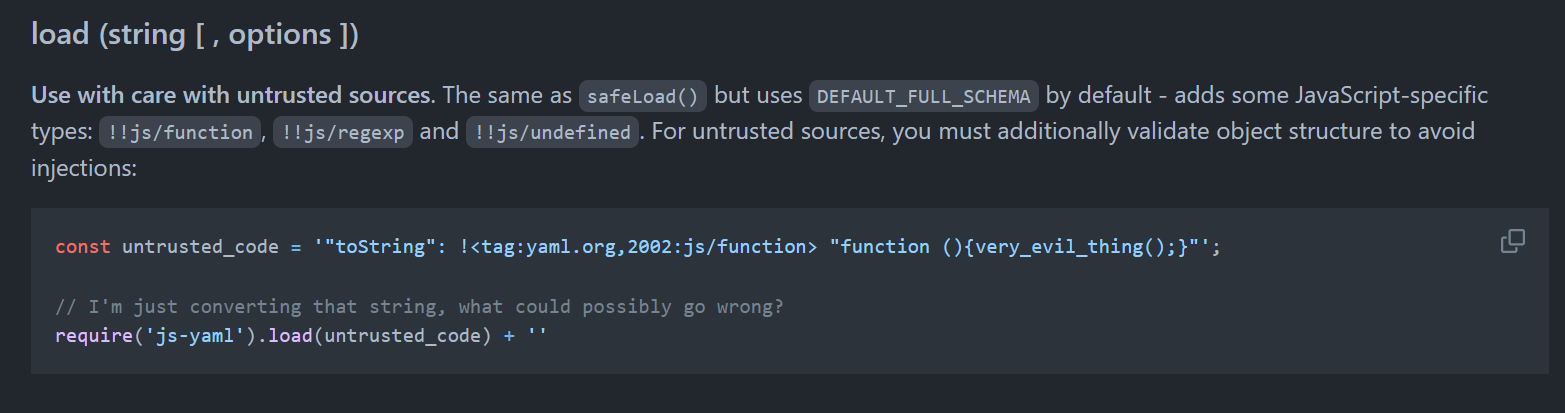Image resolution: width=1565 pixels, height=413 pixels.
Task: Select the !!js/undefined type tag
Action: [x=551, y=132]
